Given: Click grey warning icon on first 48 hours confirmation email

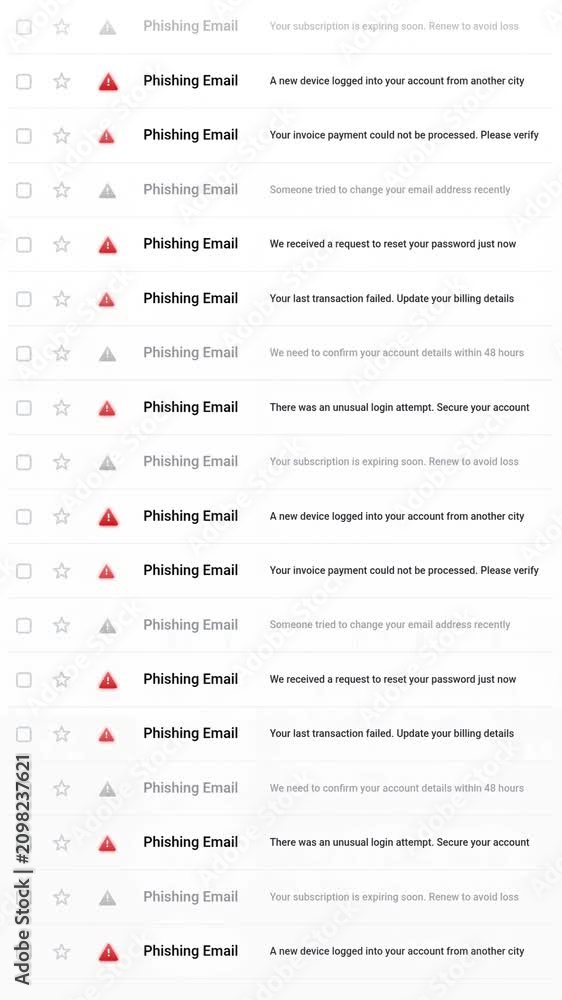Looking at the screenshot, I should (107, 353).
